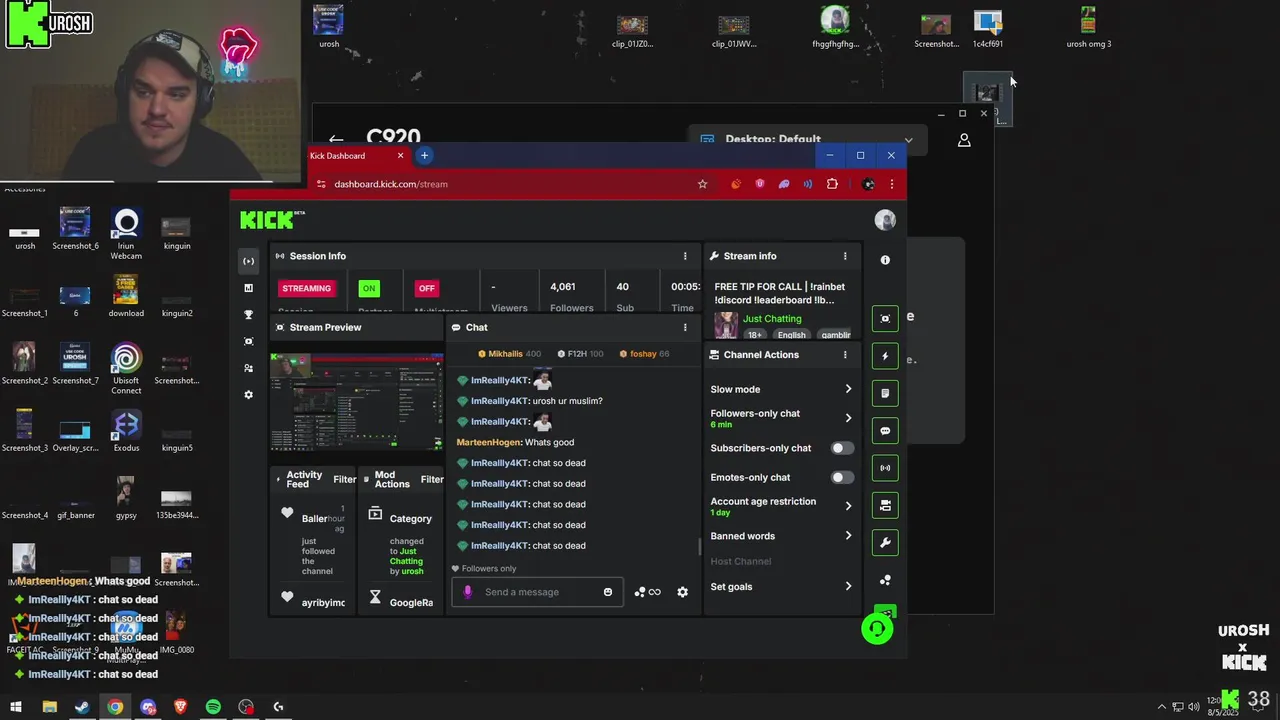Click Mikhailis in chat leaderboard
1280x720 pixels.
(506, 353)
